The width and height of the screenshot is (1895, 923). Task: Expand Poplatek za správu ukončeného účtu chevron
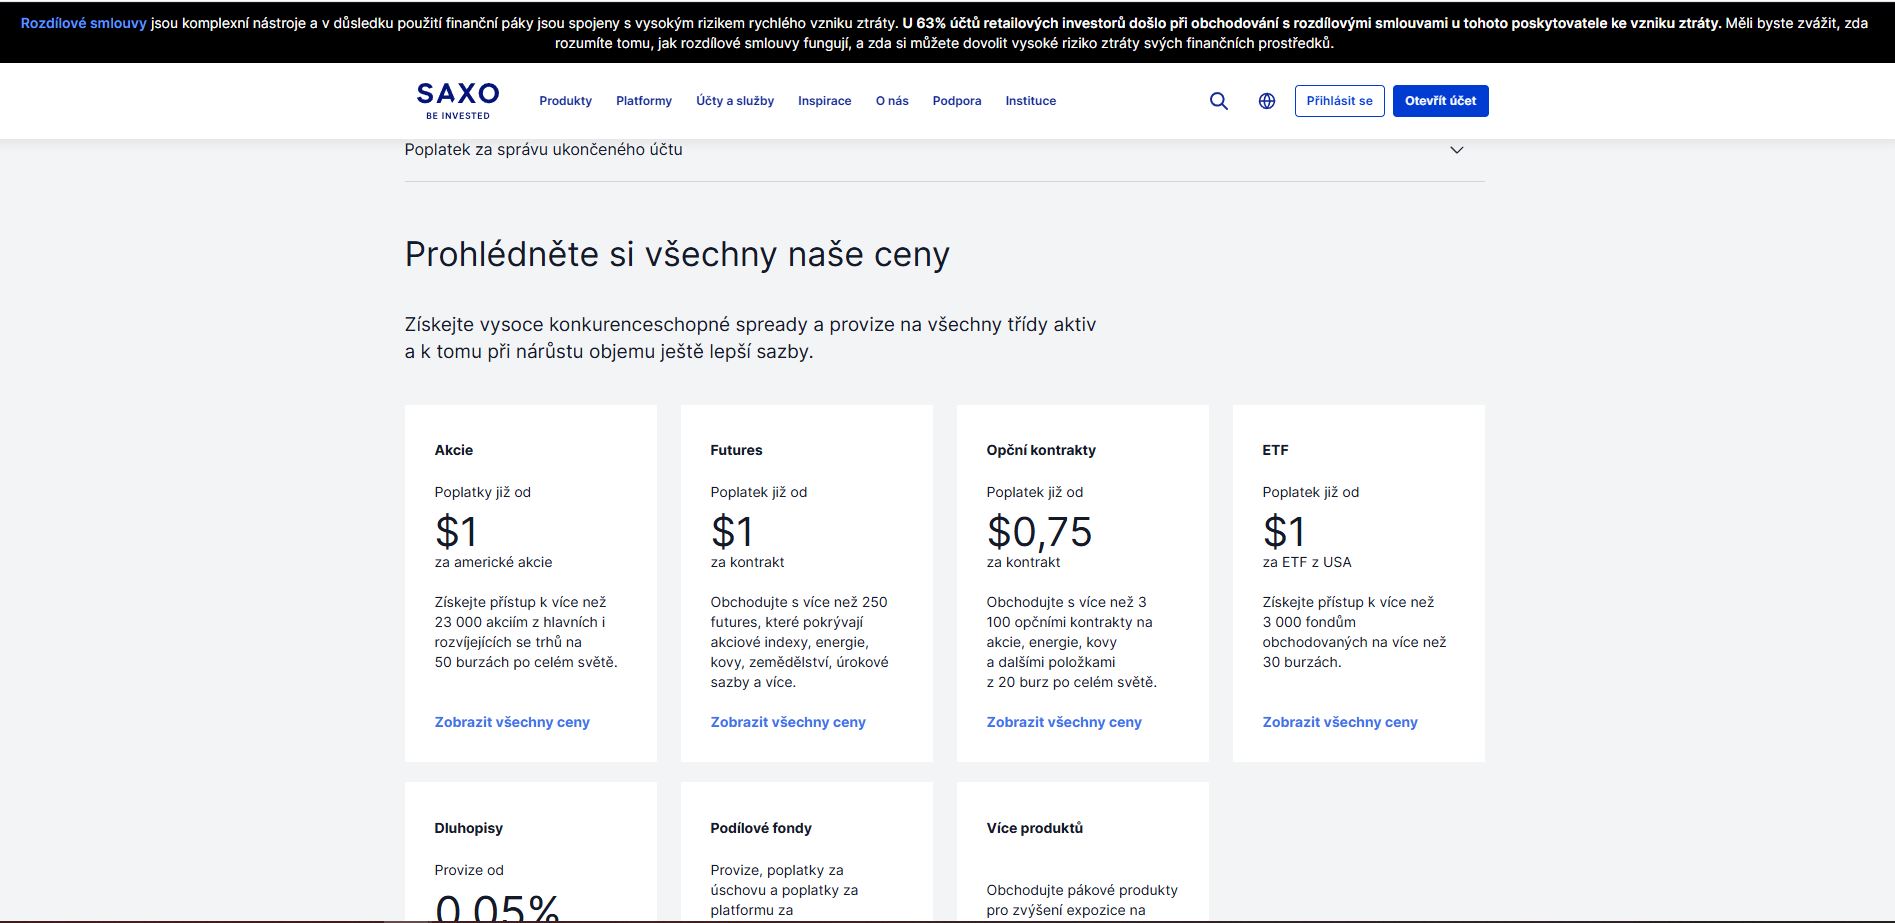point(1456,150)
